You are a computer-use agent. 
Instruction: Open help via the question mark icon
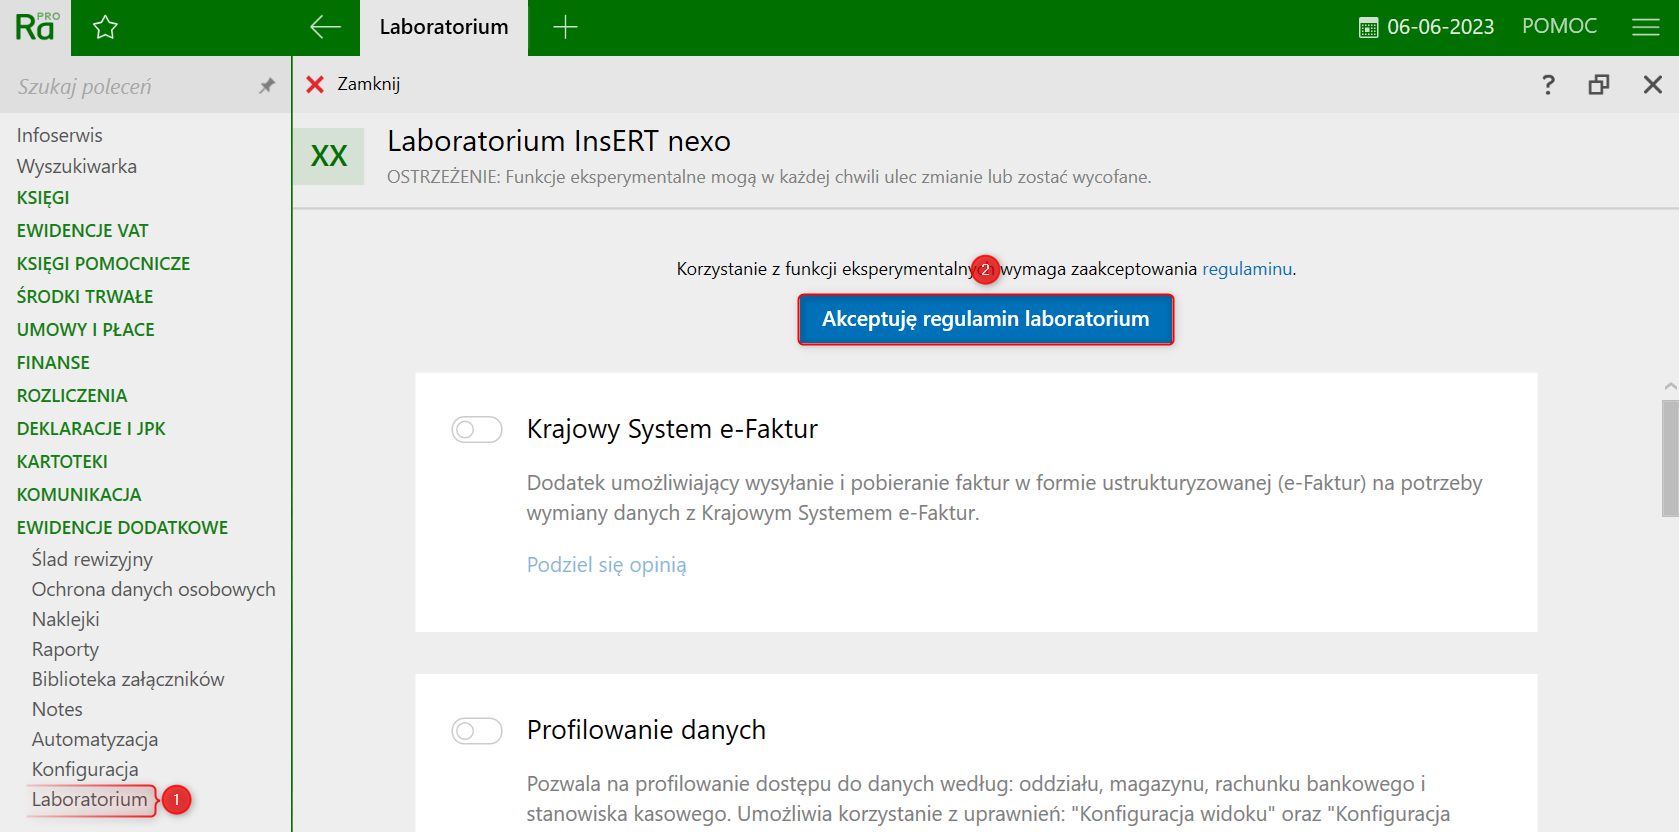pos(1548,84)
